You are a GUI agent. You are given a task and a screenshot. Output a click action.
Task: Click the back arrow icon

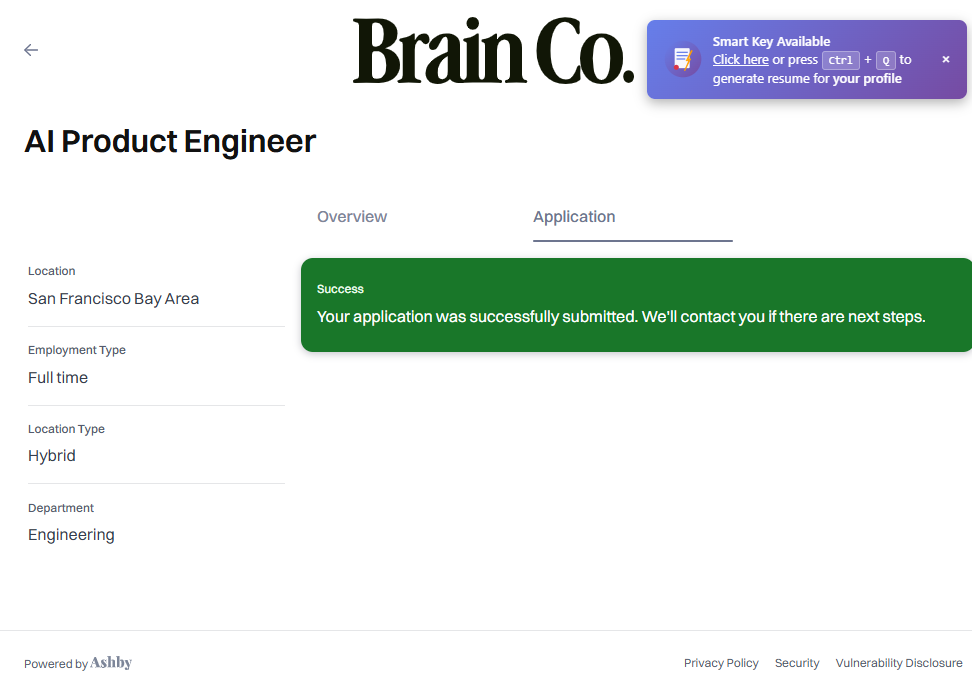pyautogui.click(x=31, y=50)
